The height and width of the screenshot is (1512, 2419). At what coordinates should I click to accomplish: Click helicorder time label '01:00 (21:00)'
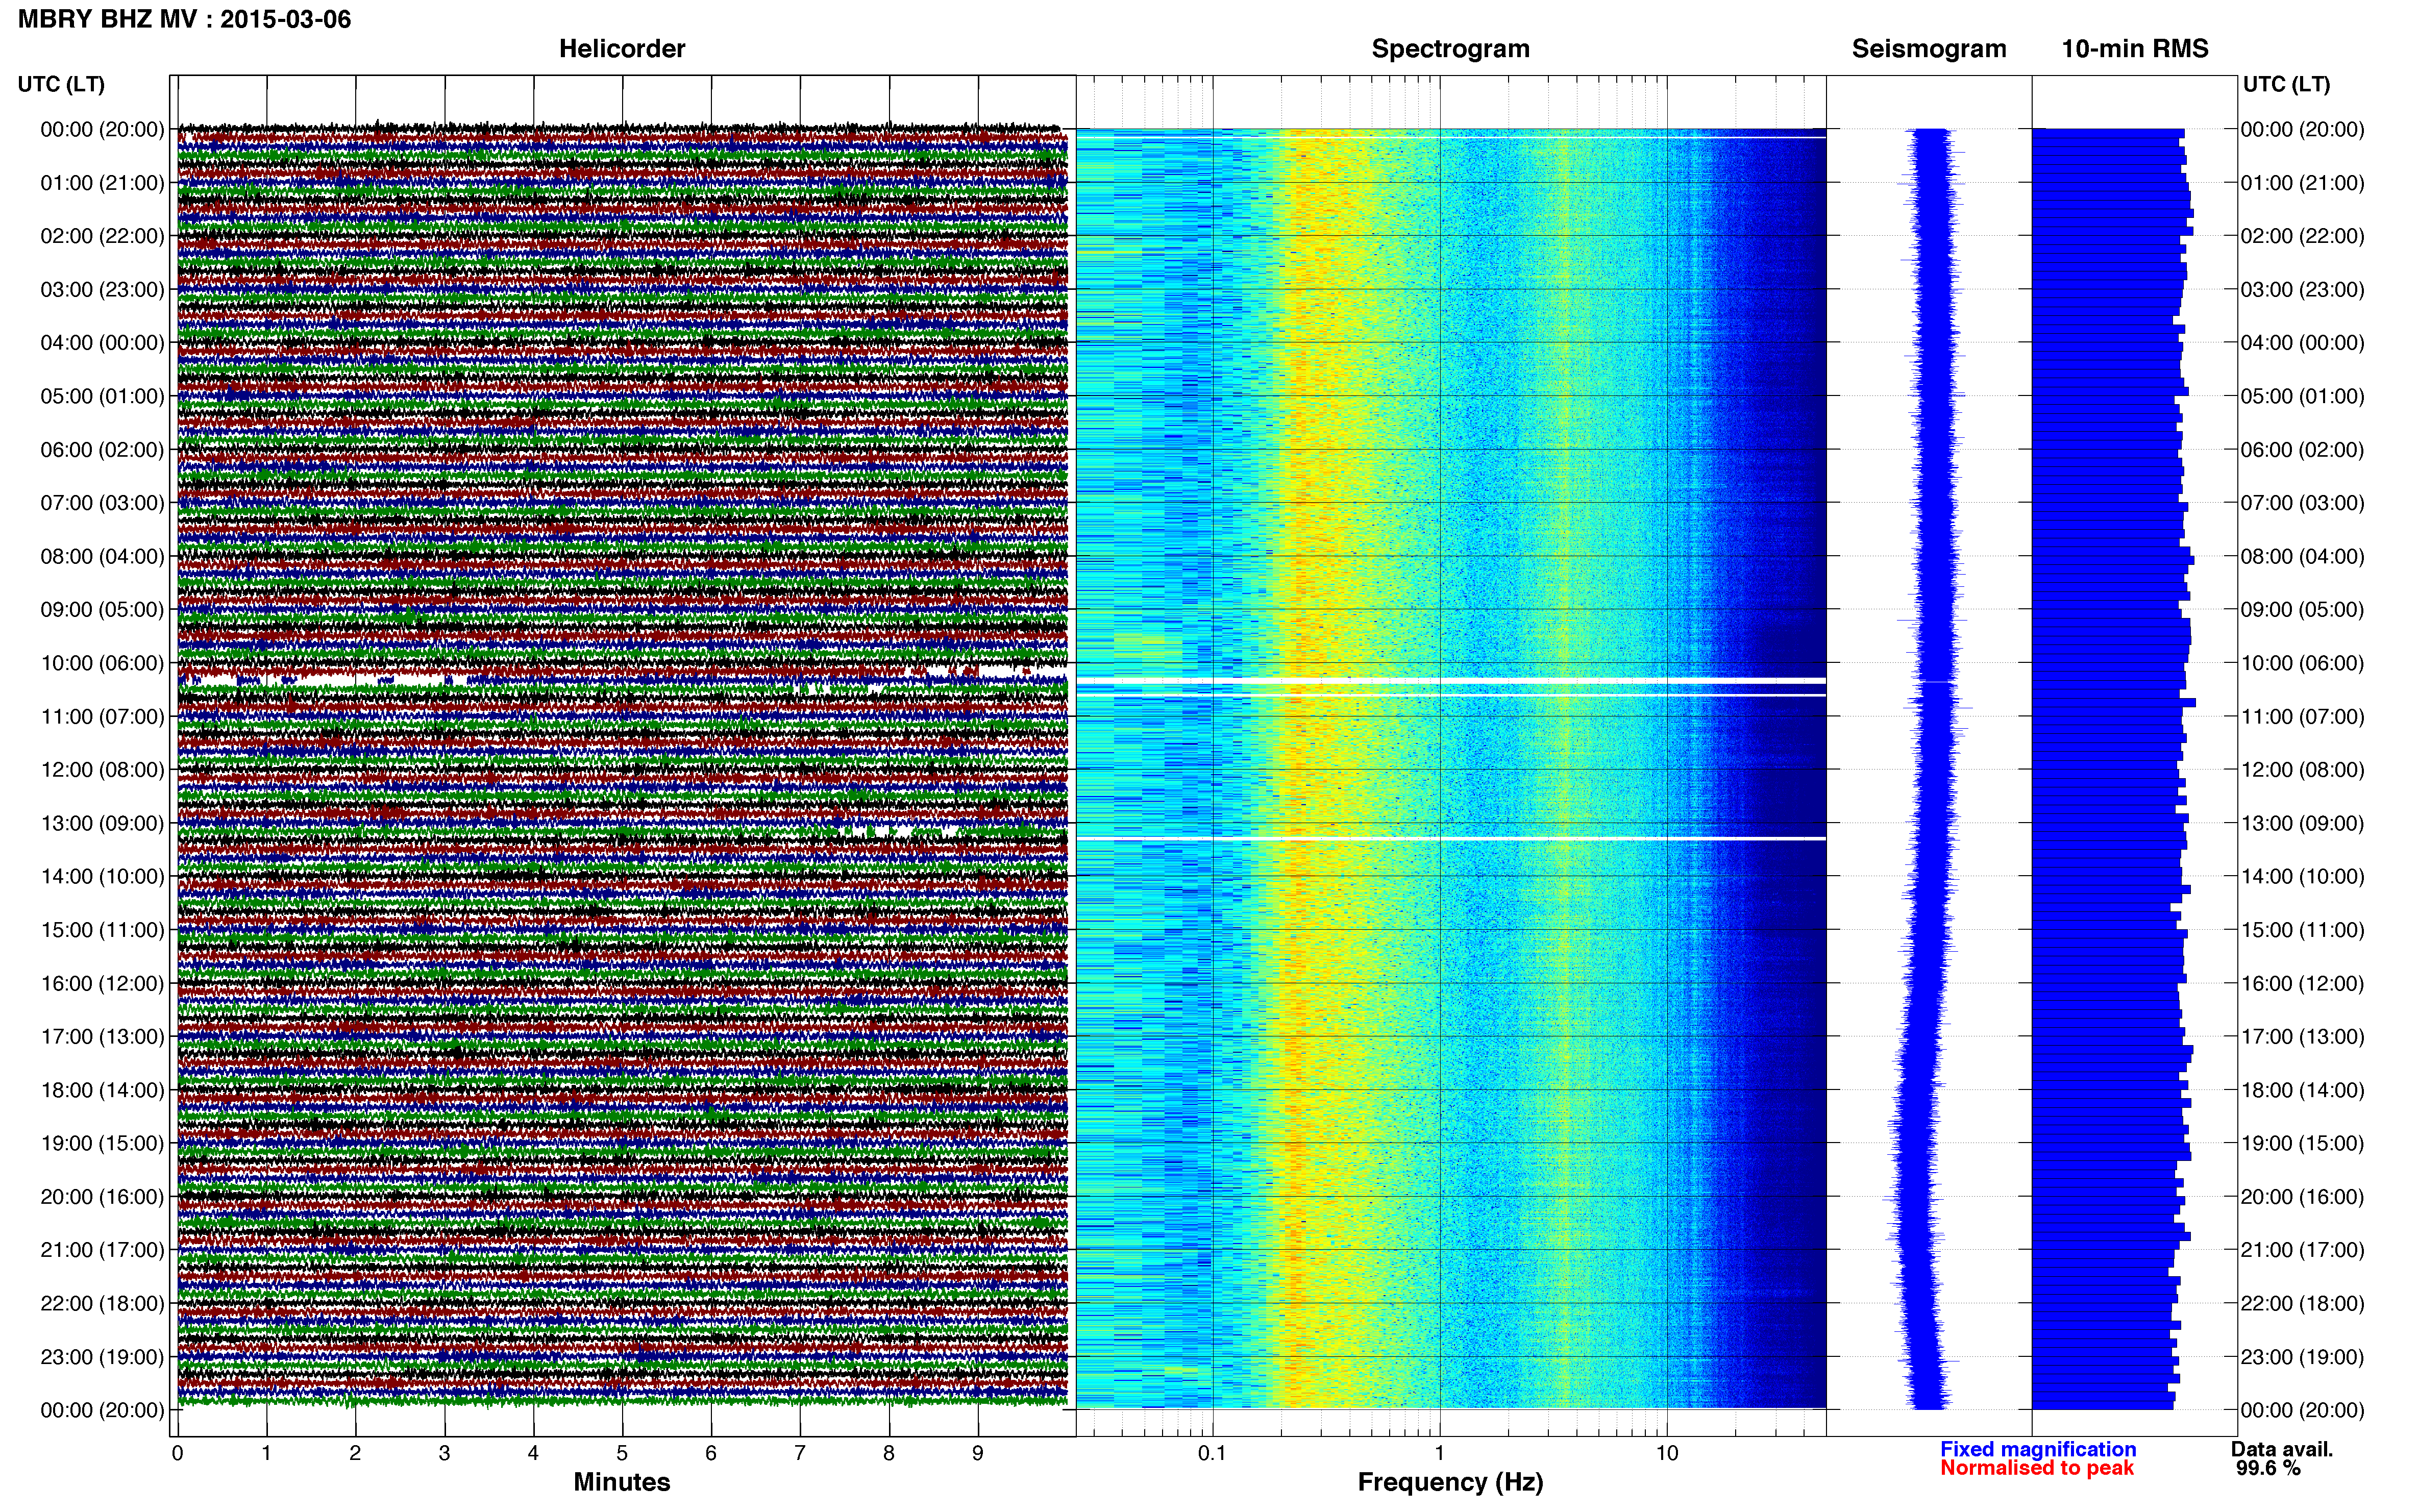102,183
